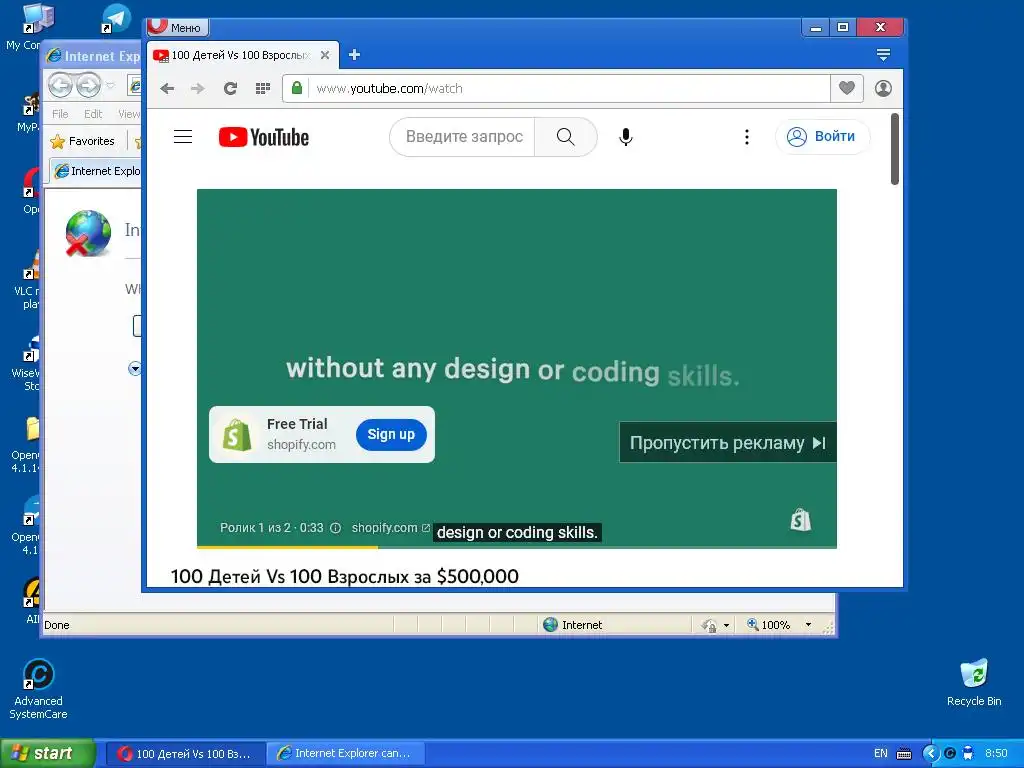Open IE recent pages dropdown arrow

[110, 85]
